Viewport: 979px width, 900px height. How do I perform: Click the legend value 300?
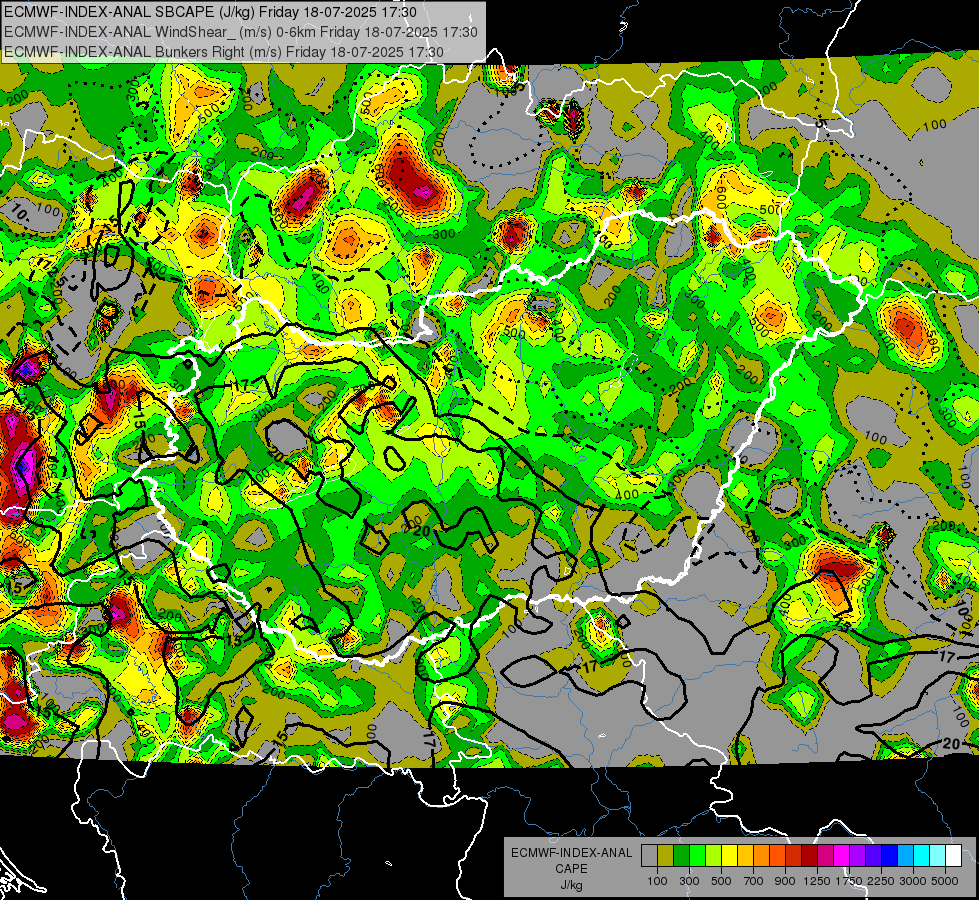tap(689, 881)
